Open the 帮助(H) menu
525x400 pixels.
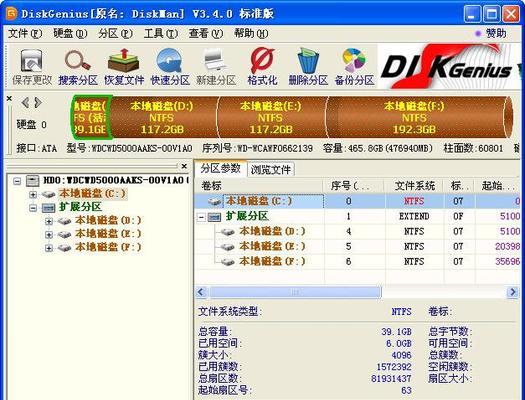[x=251, y=33]
